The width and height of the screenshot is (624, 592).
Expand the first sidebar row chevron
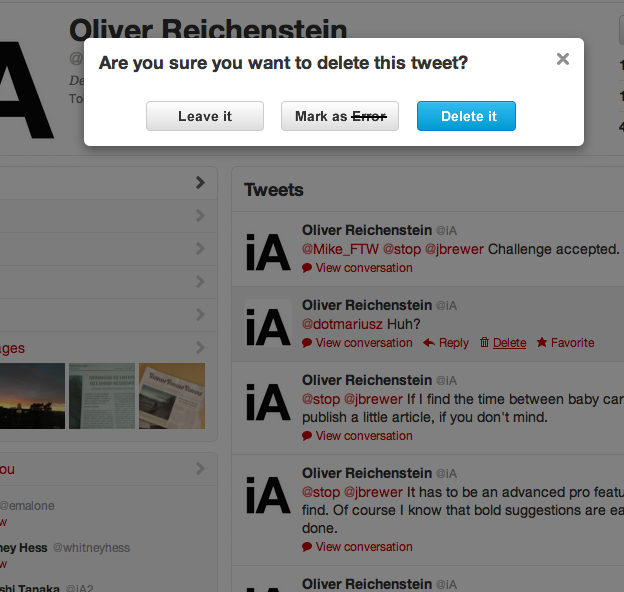click(200, 183)
